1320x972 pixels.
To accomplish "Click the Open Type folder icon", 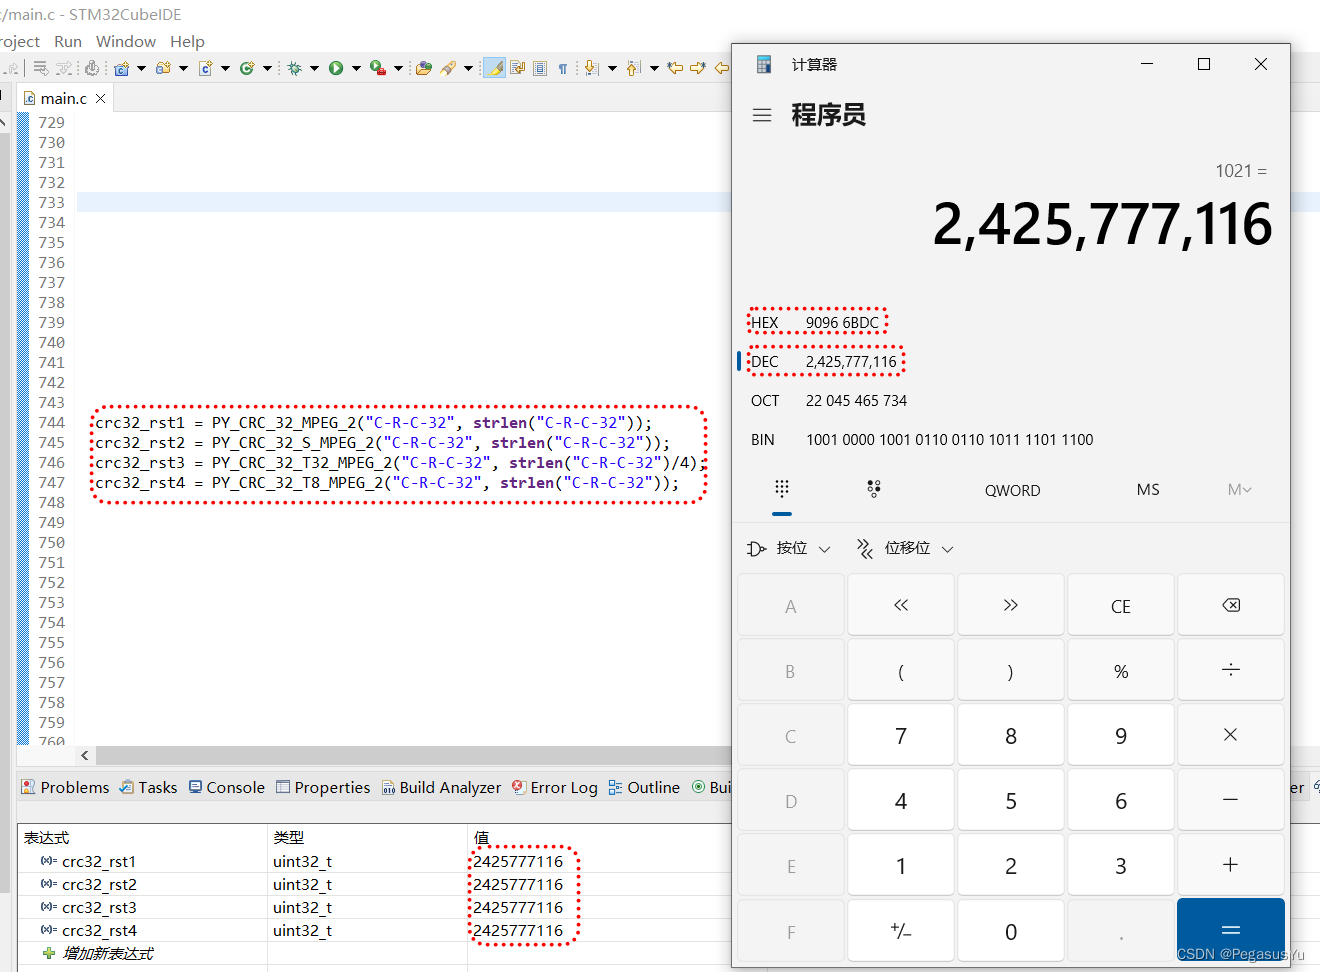I will coord(424,68).
